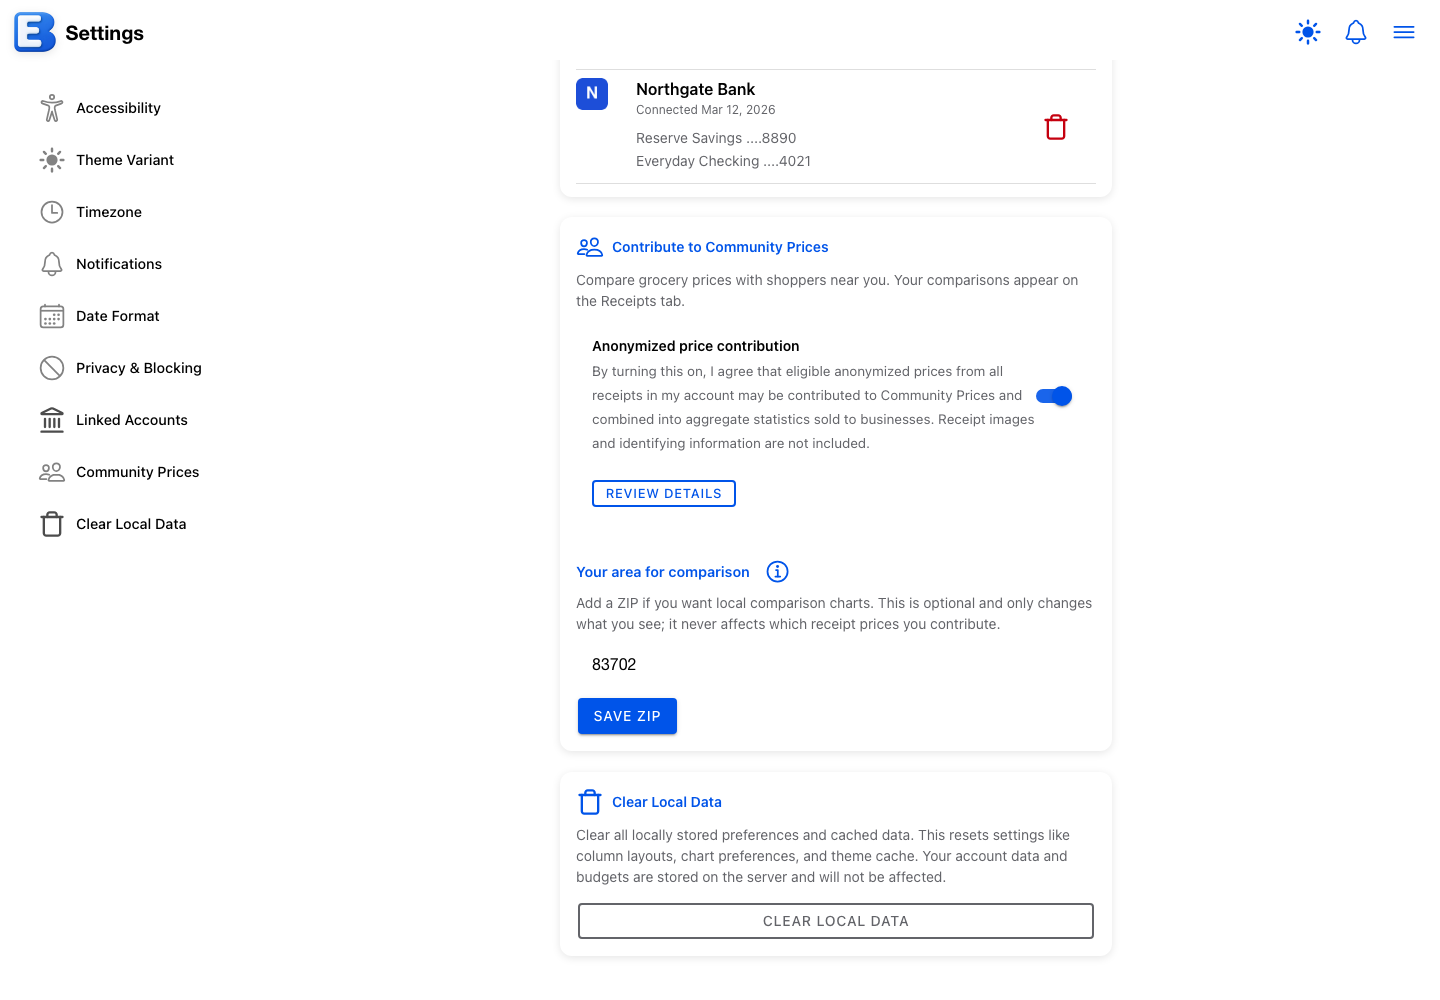
Task: Go to Theme Variant settings
Action: [x=125, y=160]
